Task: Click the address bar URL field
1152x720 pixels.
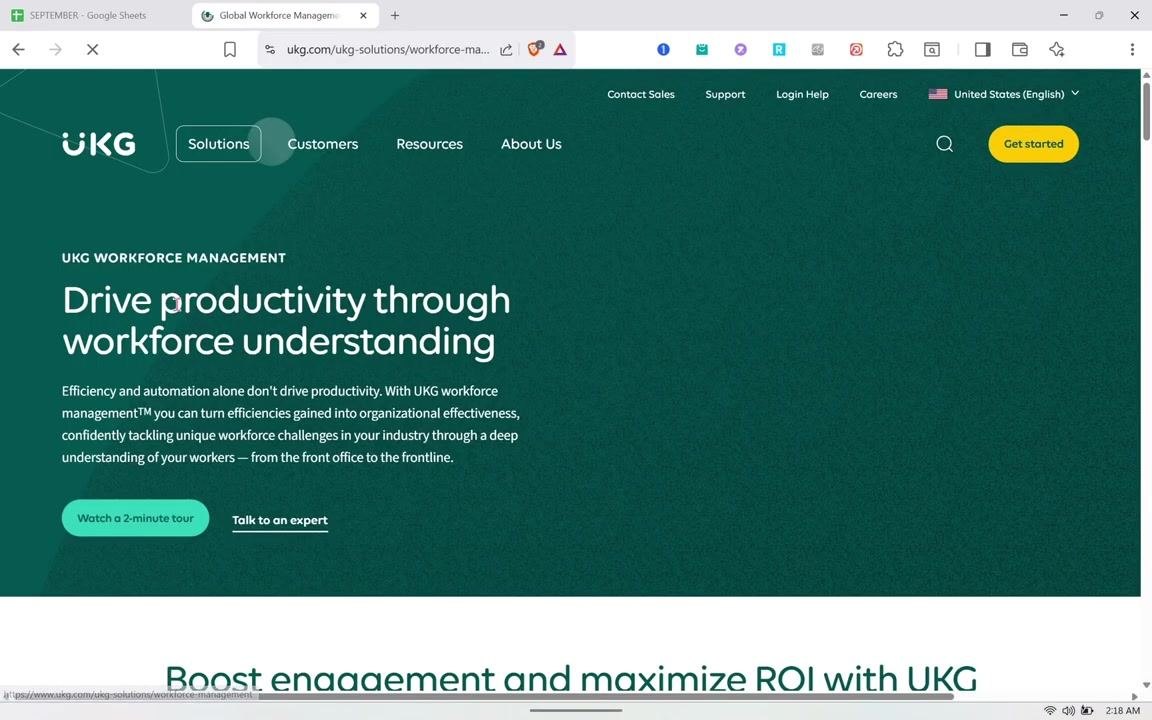Action: point(387,49)
